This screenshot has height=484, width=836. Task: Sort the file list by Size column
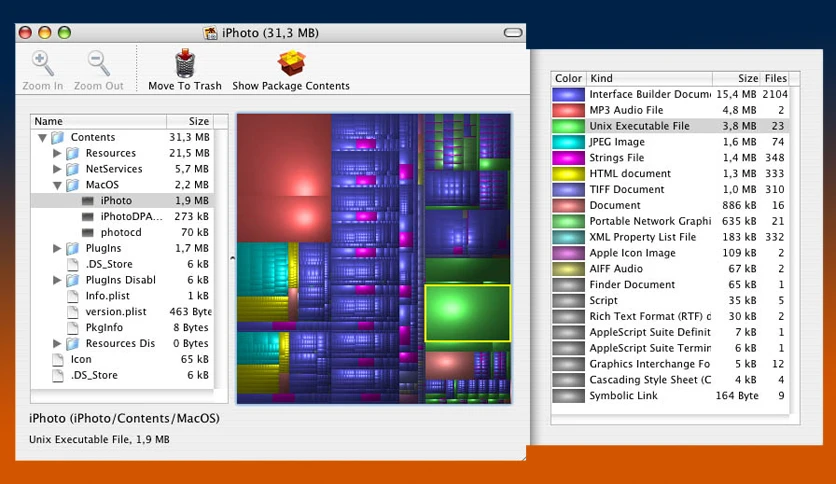click(190, 122)
